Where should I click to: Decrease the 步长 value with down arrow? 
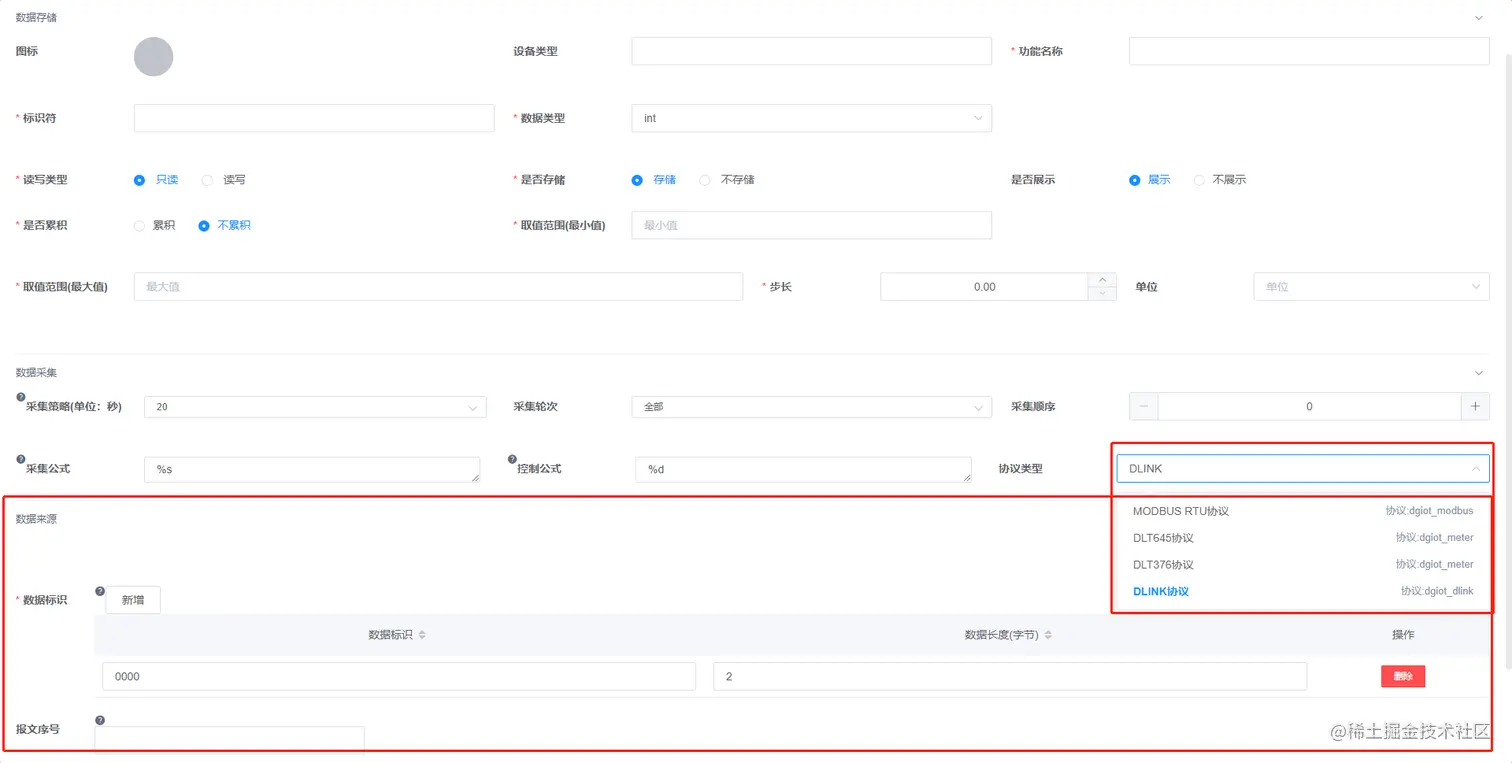[1102, 293]
